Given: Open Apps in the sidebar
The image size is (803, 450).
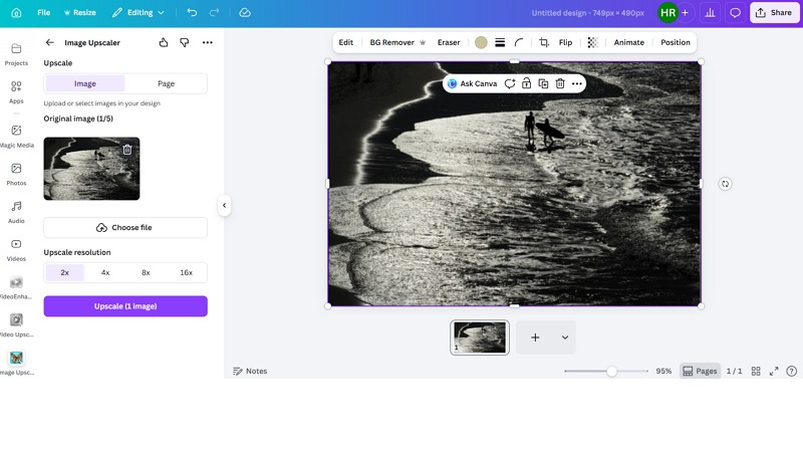Looking at the screenshot, I should pyautogui.click(x=16, y=92).
